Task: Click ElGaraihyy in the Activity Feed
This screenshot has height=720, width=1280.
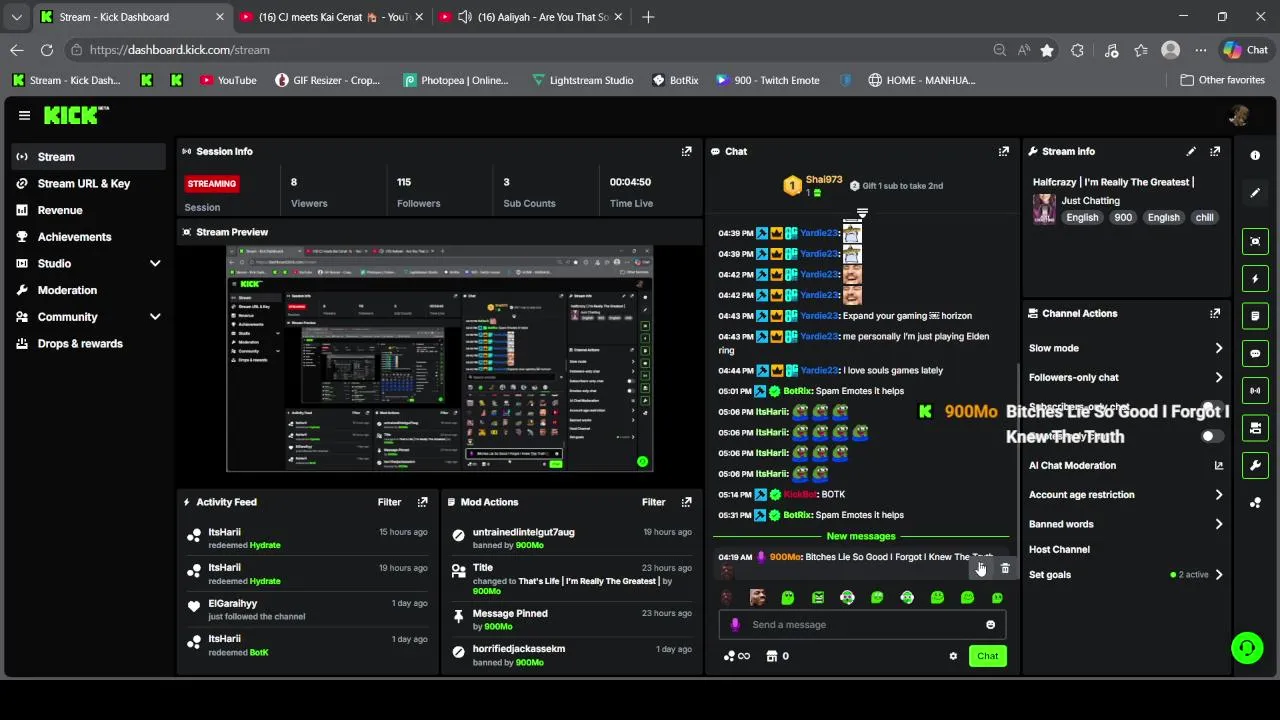Action: (x=232, y=603)
